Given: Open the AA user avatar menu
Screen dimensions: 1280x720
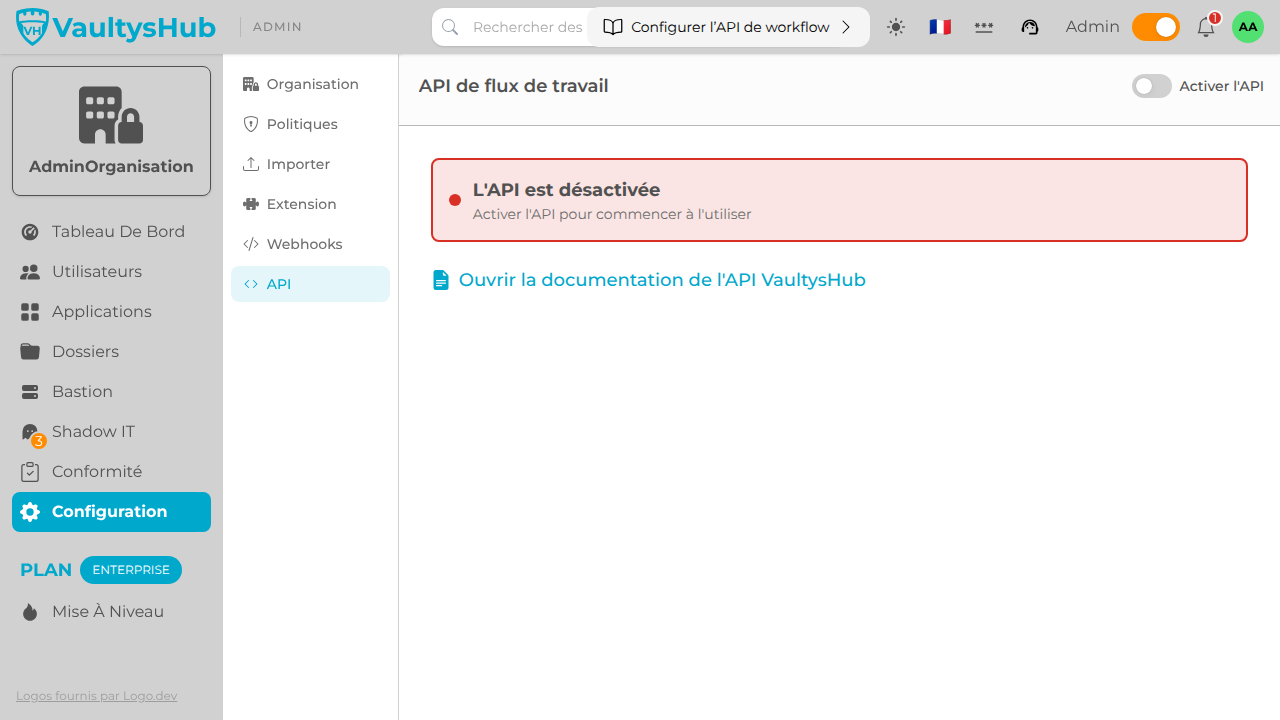Looking at the screenshot, I should (1248, 27).
